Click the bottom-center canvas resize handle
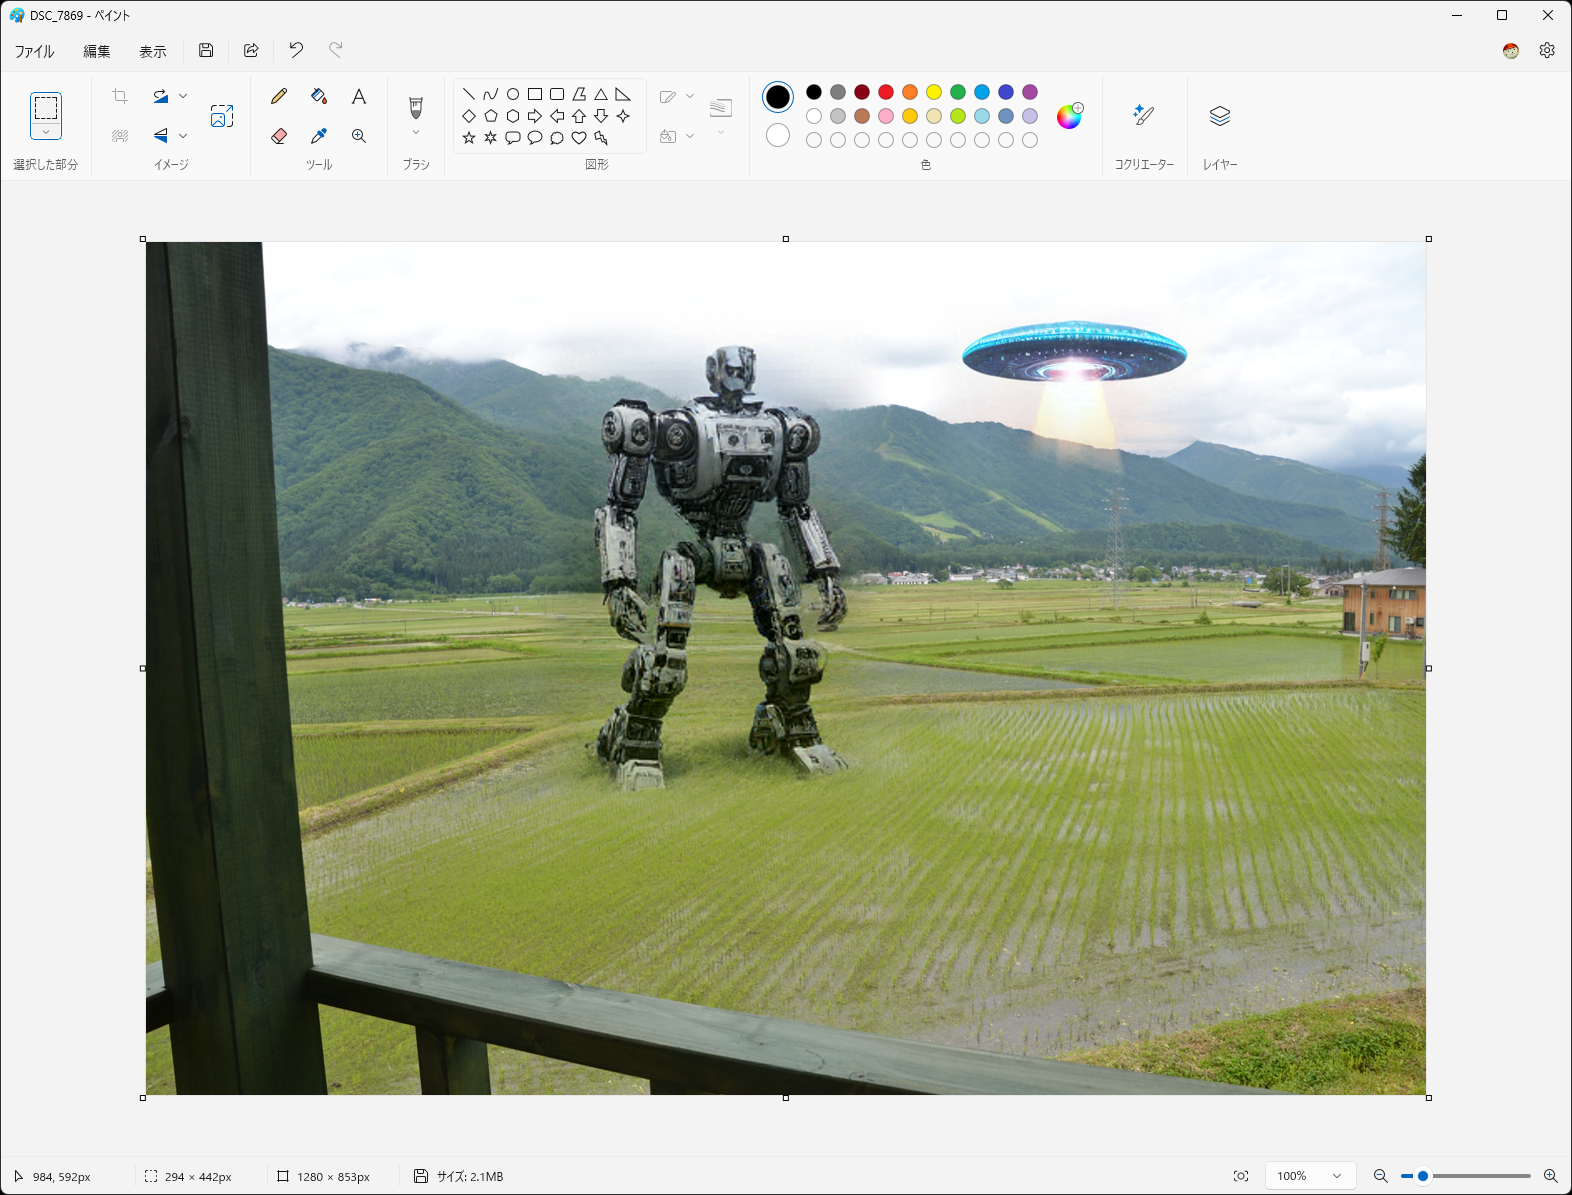The image size is (1572, 1195). pos(786,1098)
